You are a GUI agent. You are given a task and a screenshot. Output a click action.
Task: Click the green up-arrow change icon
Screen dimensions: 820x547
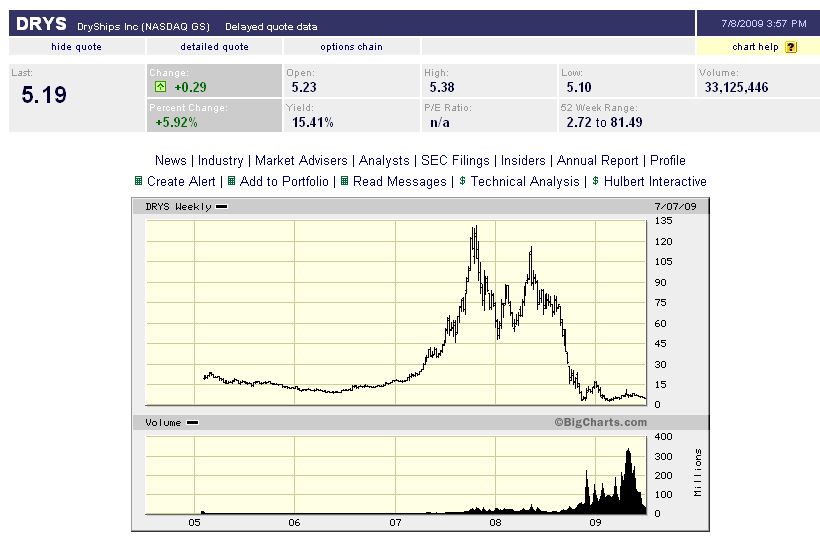point(161,87)
